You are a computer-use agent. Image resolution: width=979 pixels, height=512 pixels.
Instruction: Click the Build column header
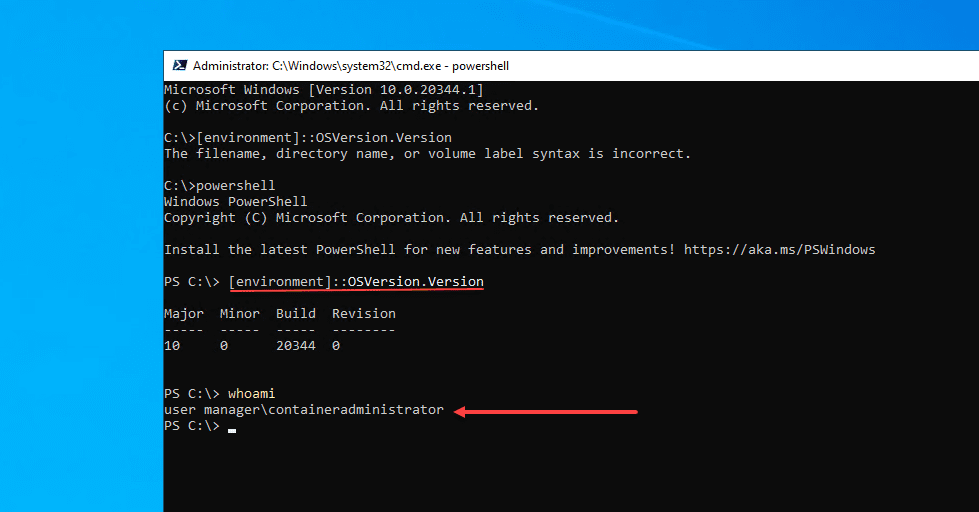click(295, 314)
